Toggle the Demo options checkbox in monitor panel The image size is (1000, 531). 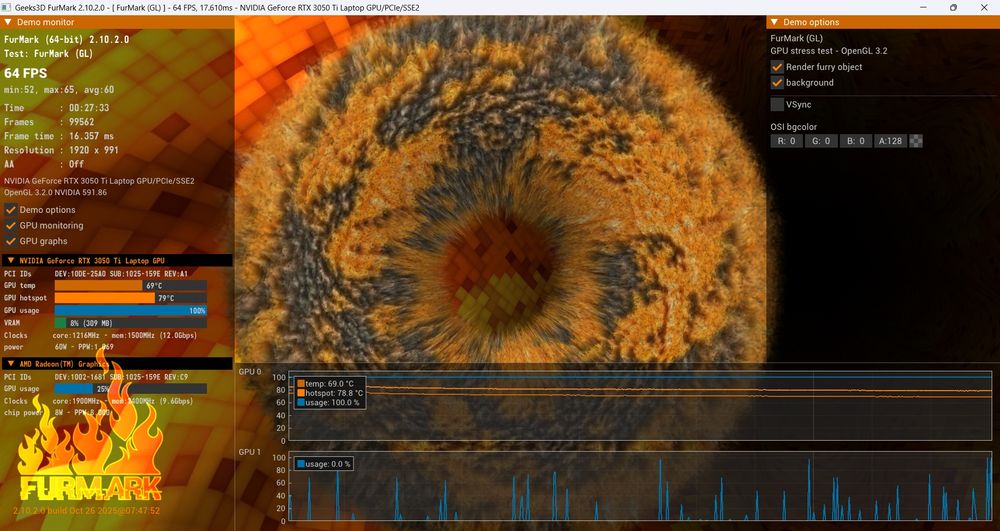coord(11,209)
